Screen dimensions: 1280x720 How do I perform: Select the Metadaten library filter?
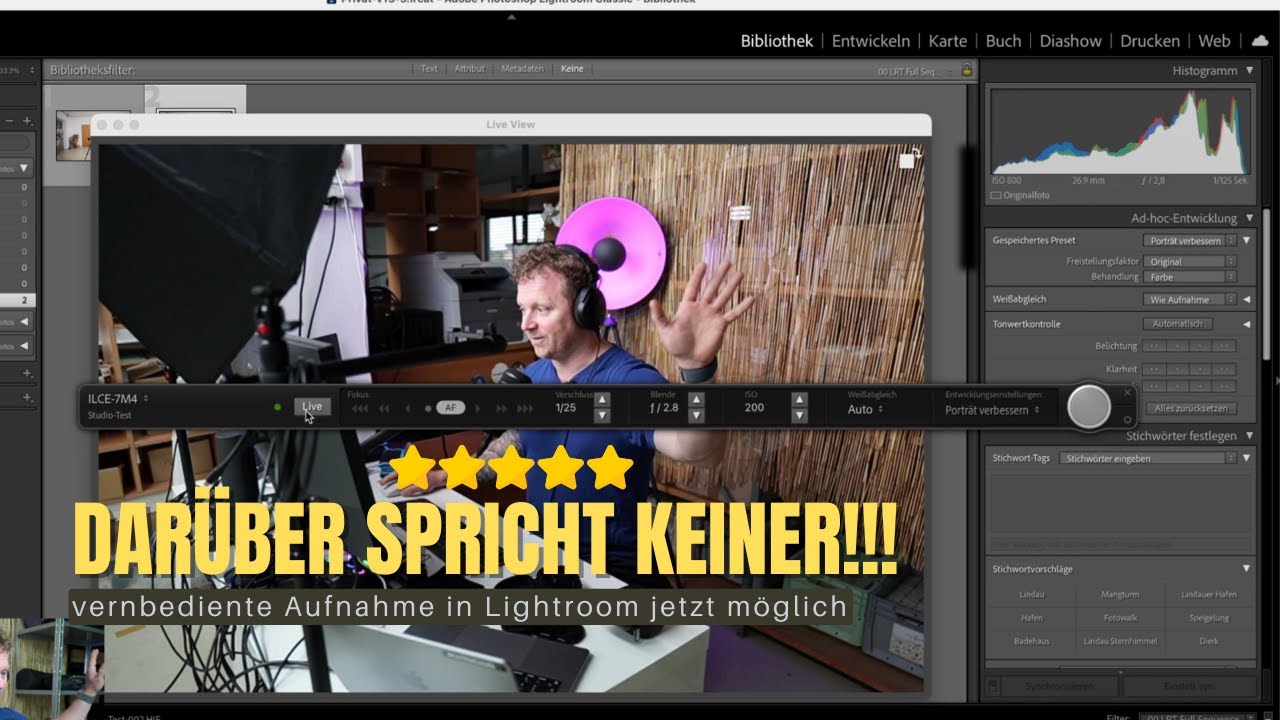click(x=523, y=69)
